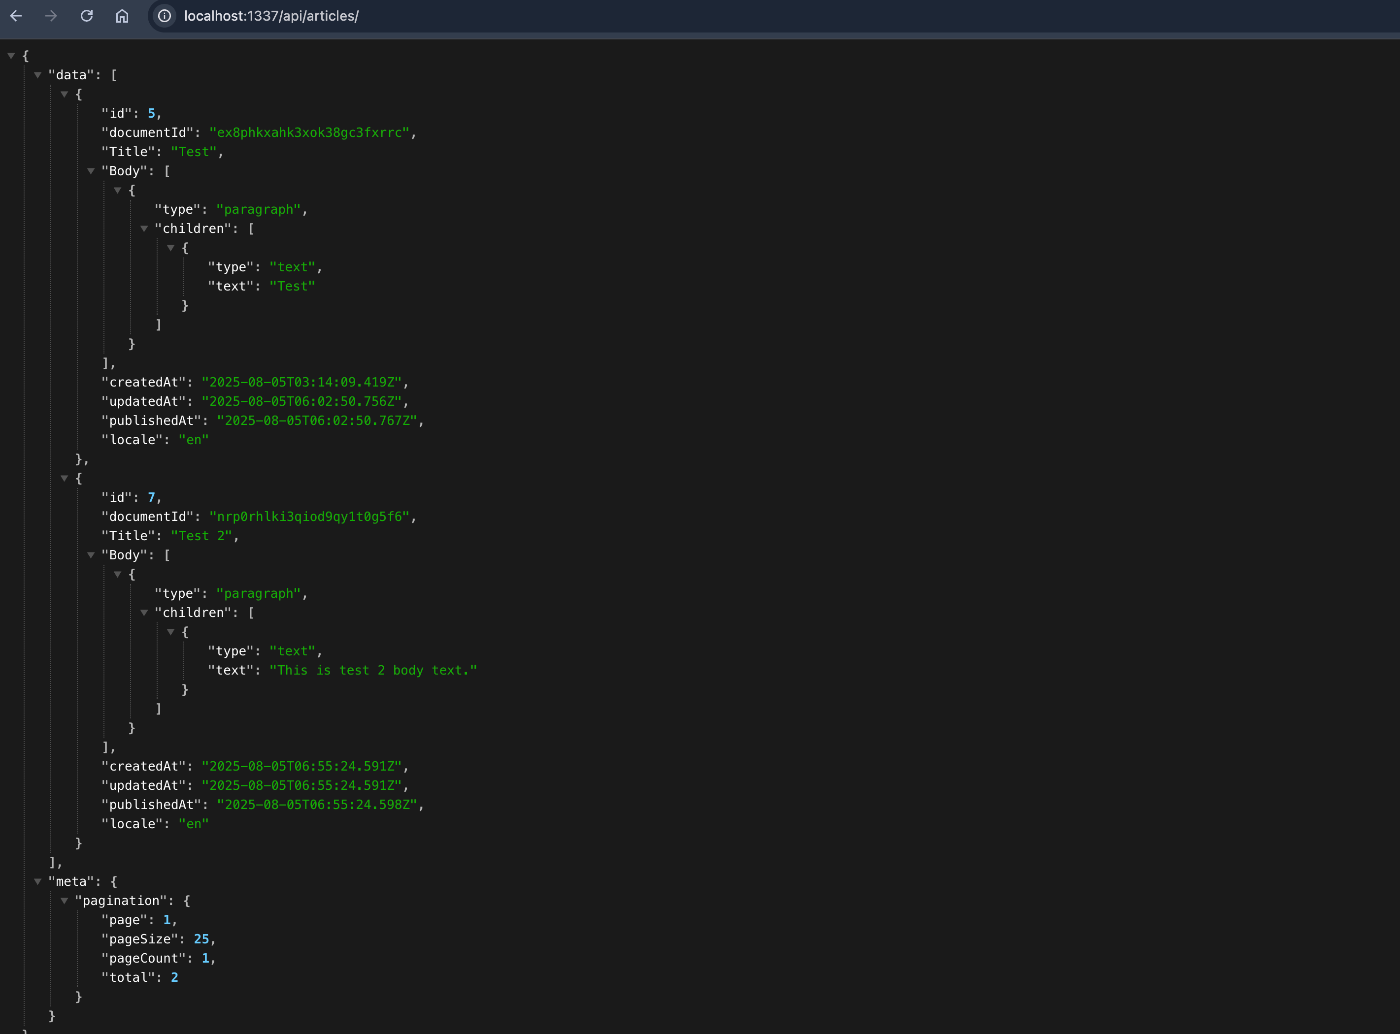Click the browser forward arrow

click(x=51, y=16)
